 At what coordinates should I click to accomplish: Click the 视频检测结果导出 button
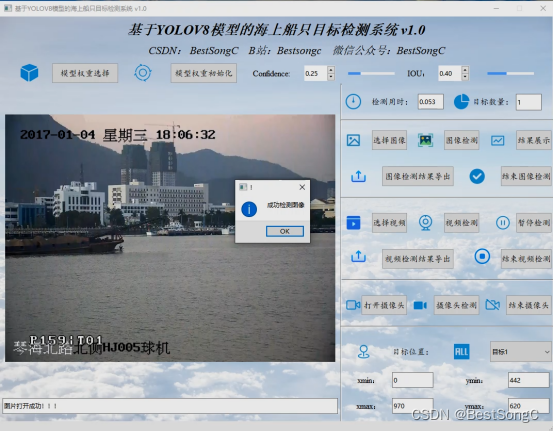click(418, 259)
